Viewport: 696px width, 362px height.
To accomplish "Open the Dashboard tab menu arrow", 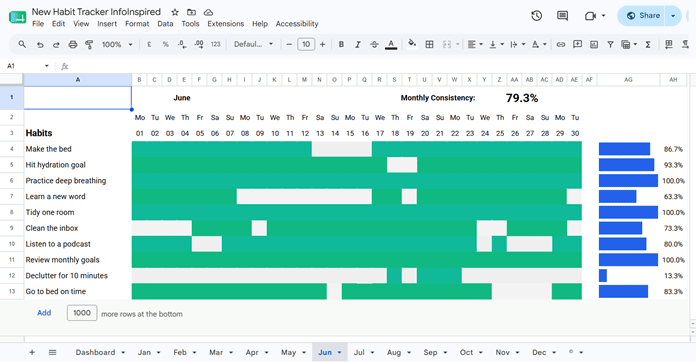I will point(123,353).
